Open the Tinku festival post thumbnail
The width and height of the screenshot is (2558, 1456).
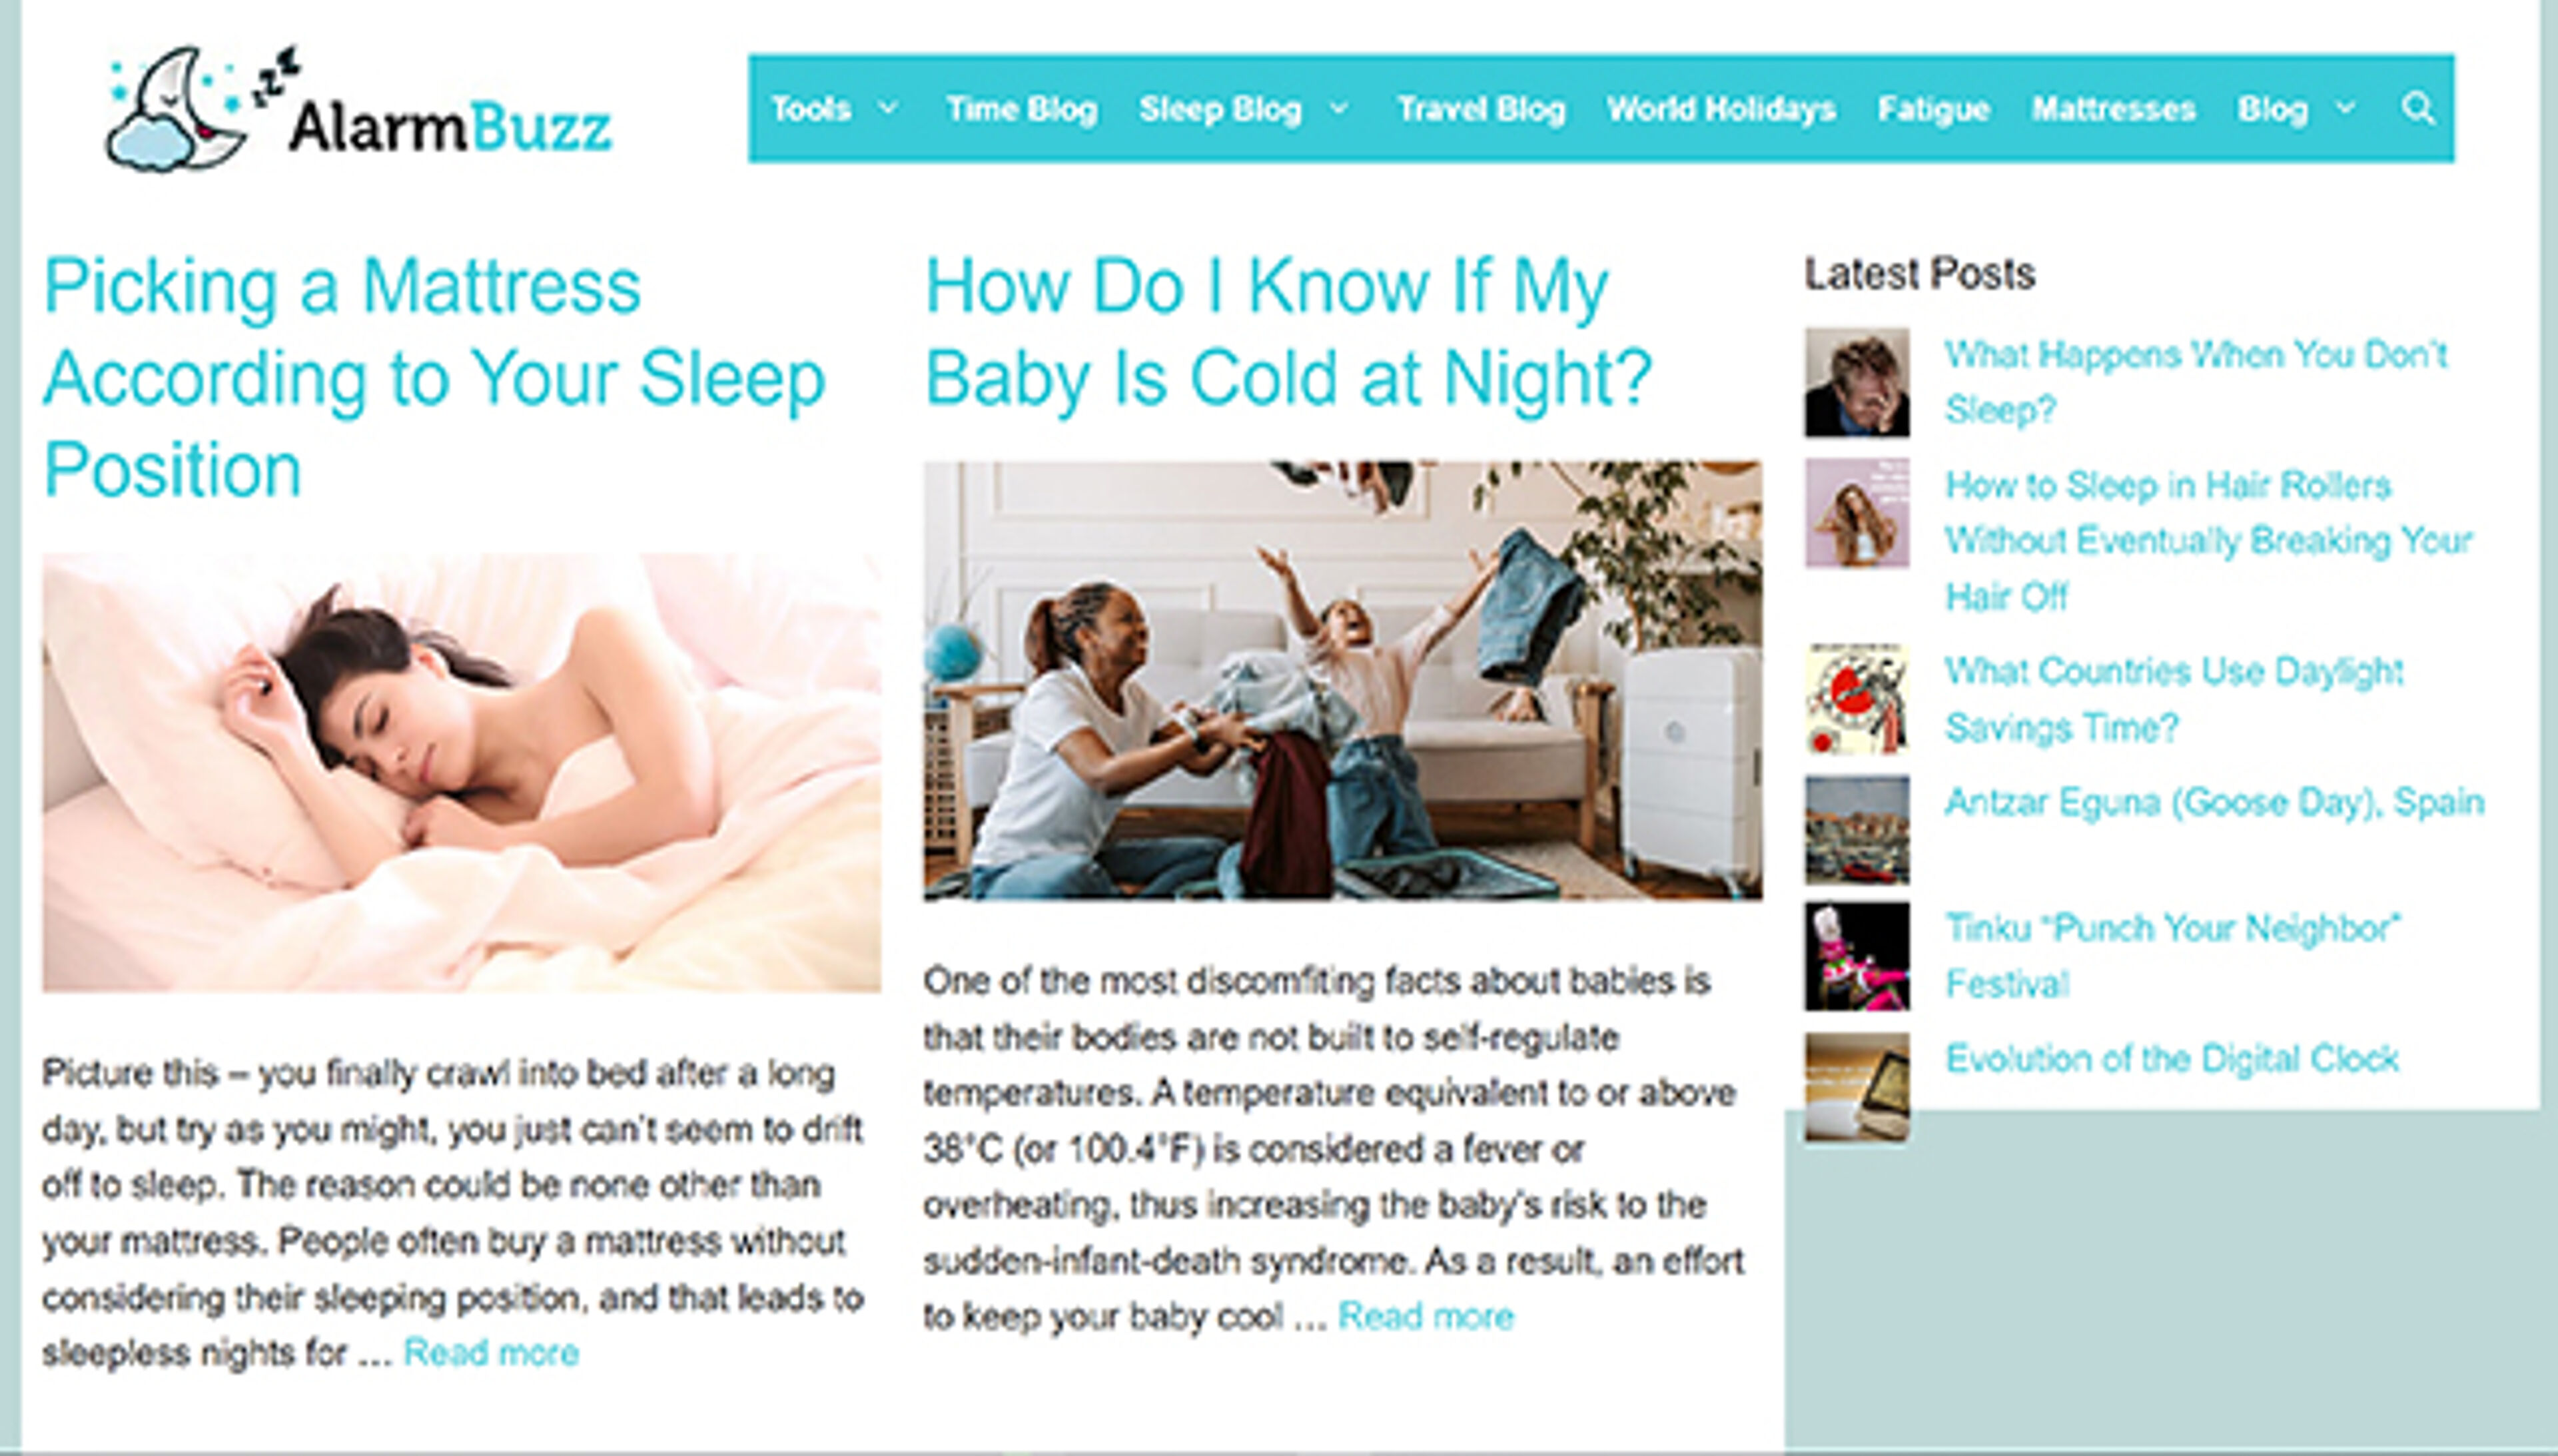[x=1857, y=956]
